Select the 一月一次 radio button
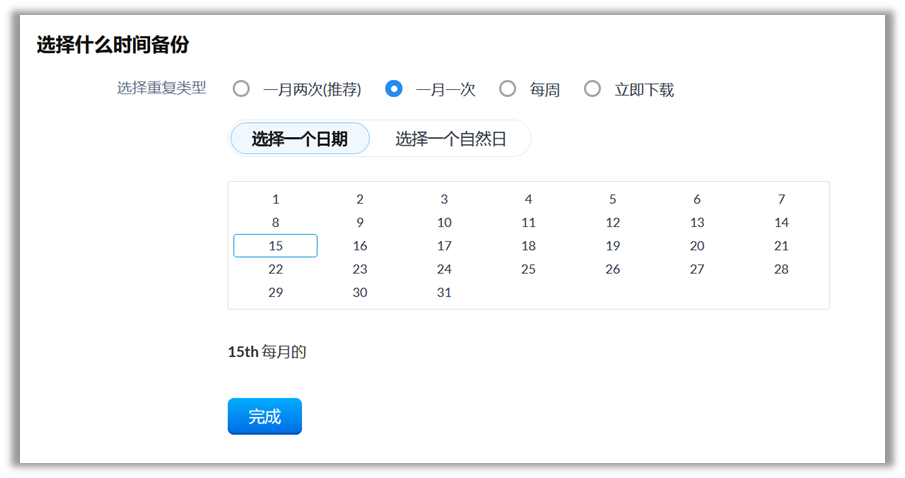 (x=394, y=89)
